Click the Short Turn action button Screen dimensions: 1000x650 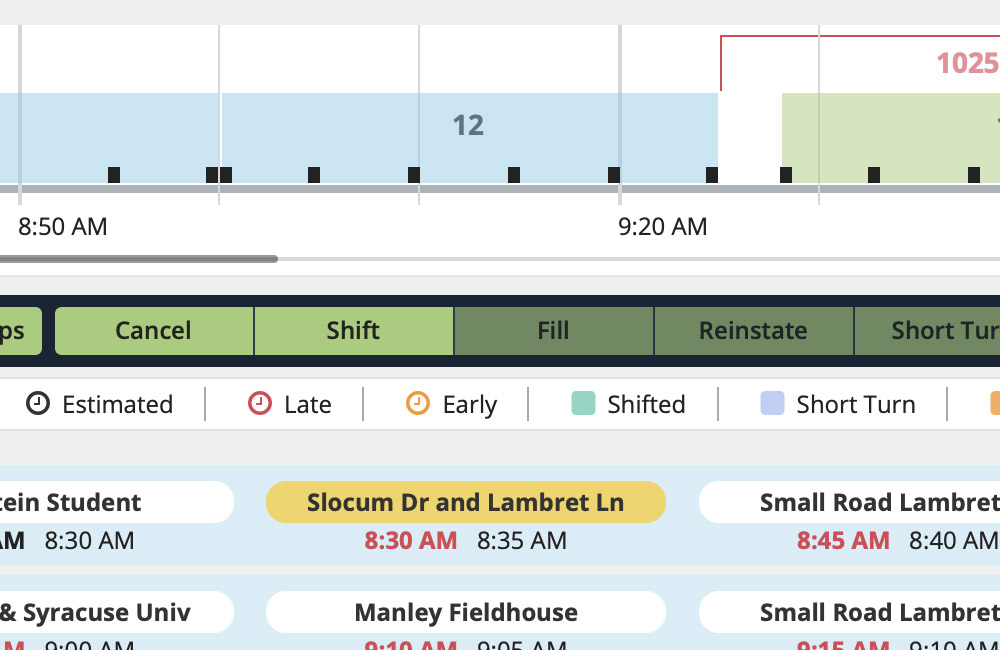click(x=928, y=331)
